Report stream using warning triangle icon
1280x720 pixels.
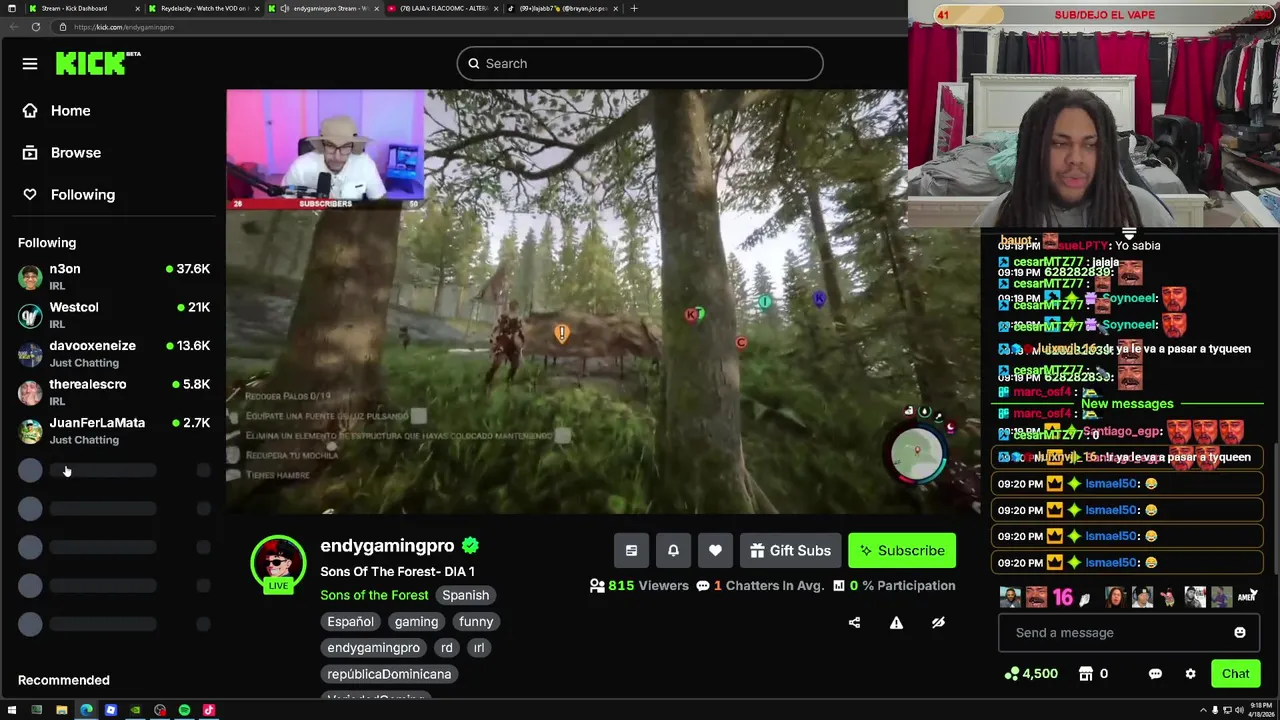click(896, 623)
